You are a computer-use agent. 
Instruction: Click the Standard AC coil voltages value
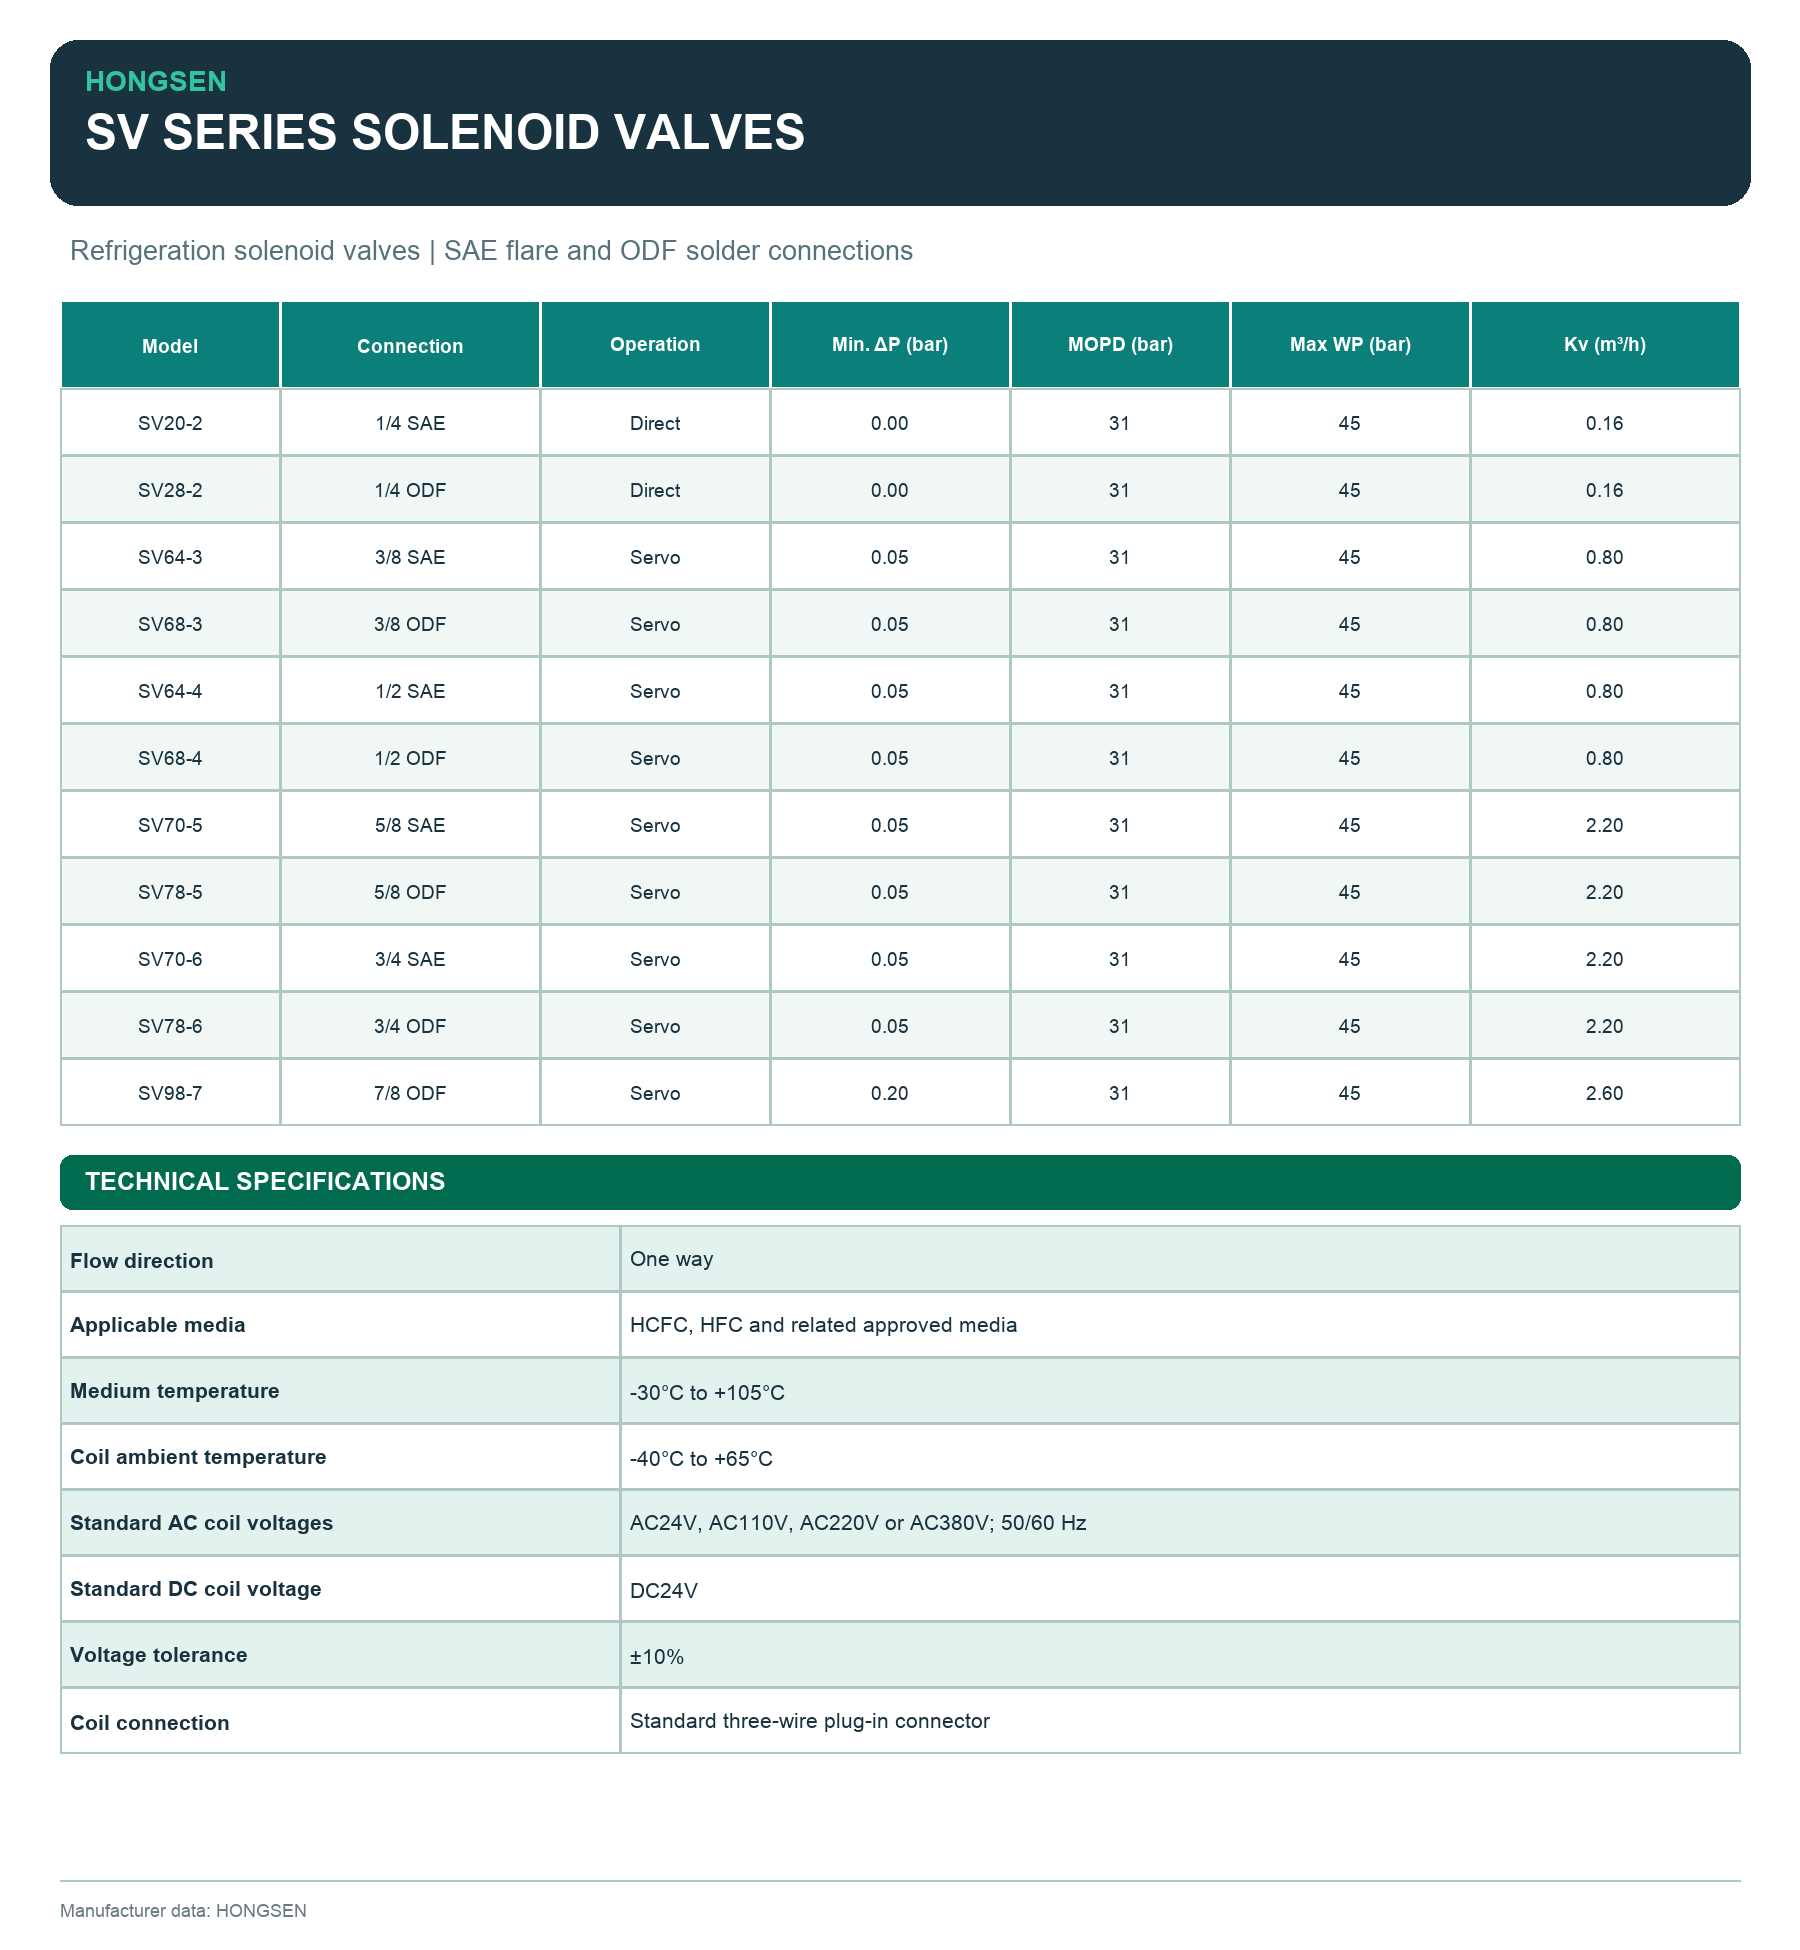(858, 1523)
